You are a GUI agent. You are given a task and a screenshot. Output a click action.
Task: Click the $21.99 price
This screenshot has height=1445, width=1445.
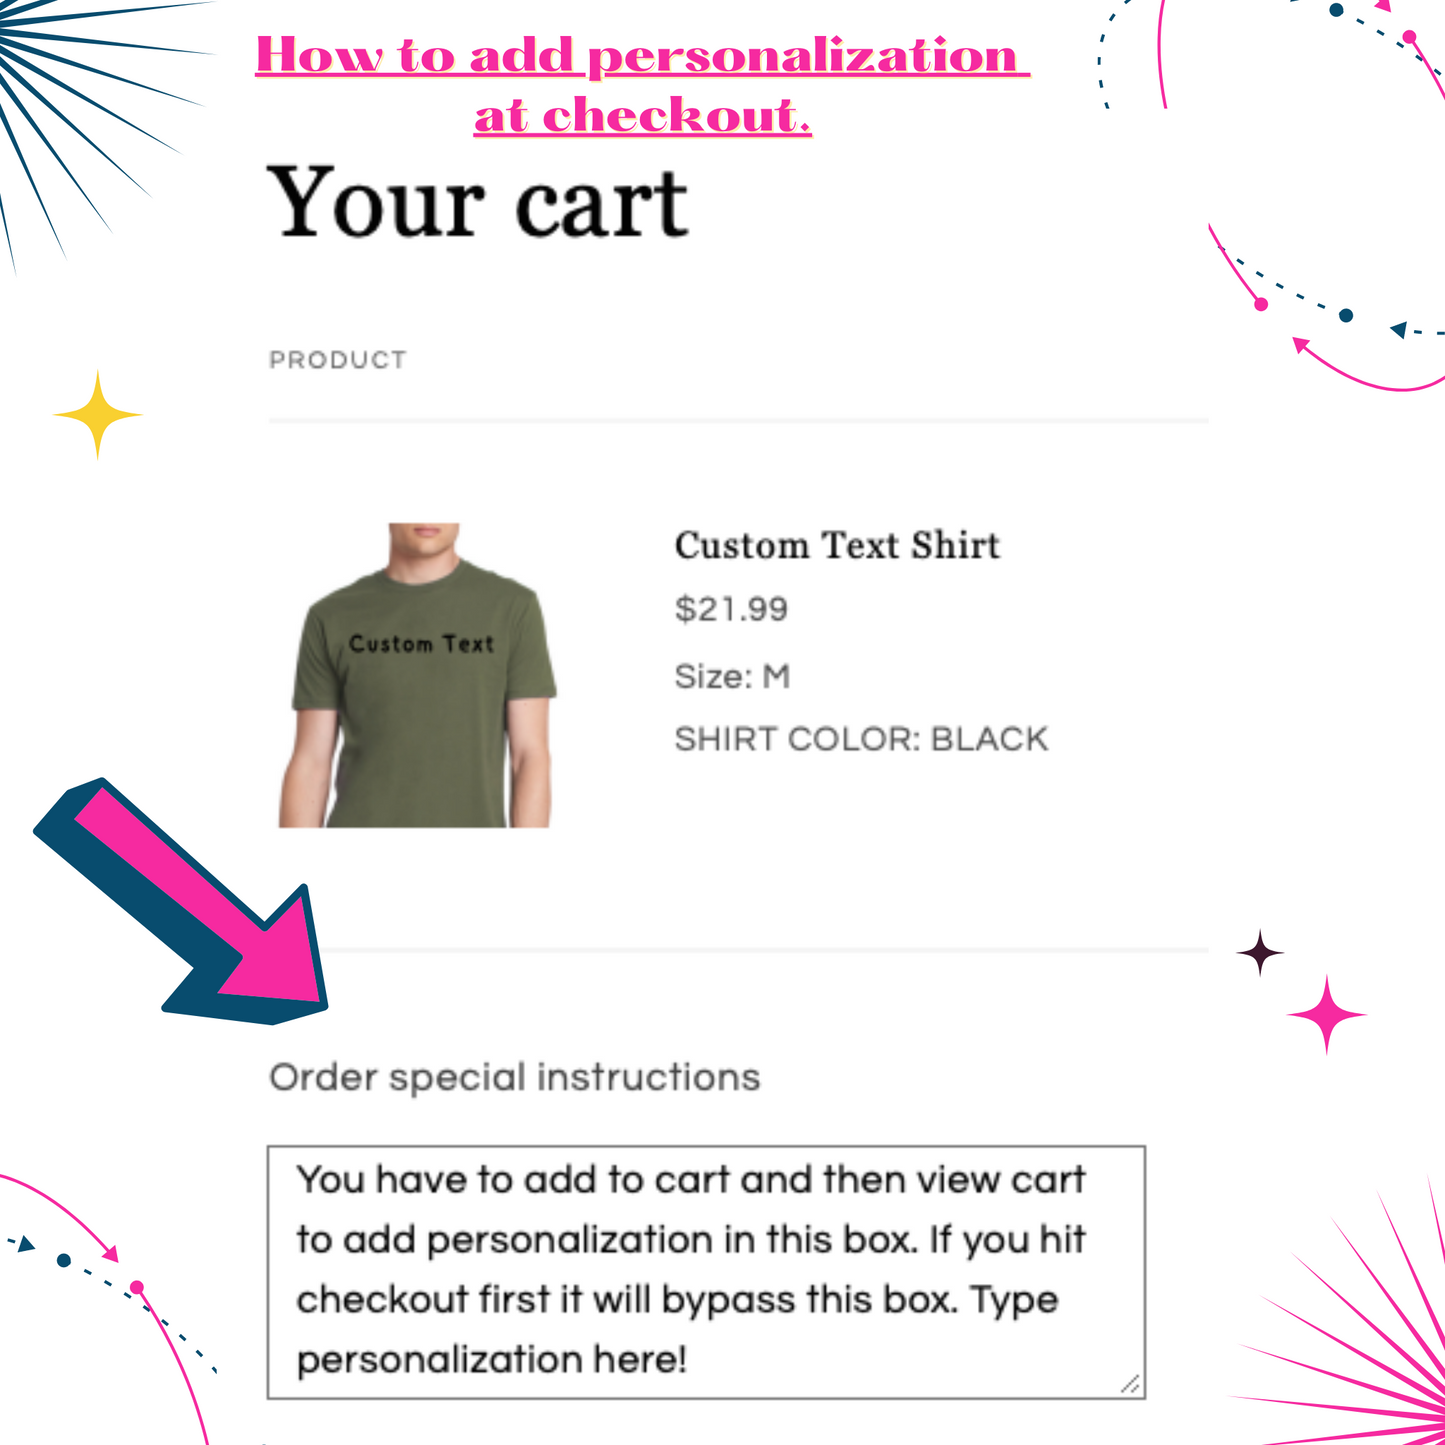(x=731, y=609)
